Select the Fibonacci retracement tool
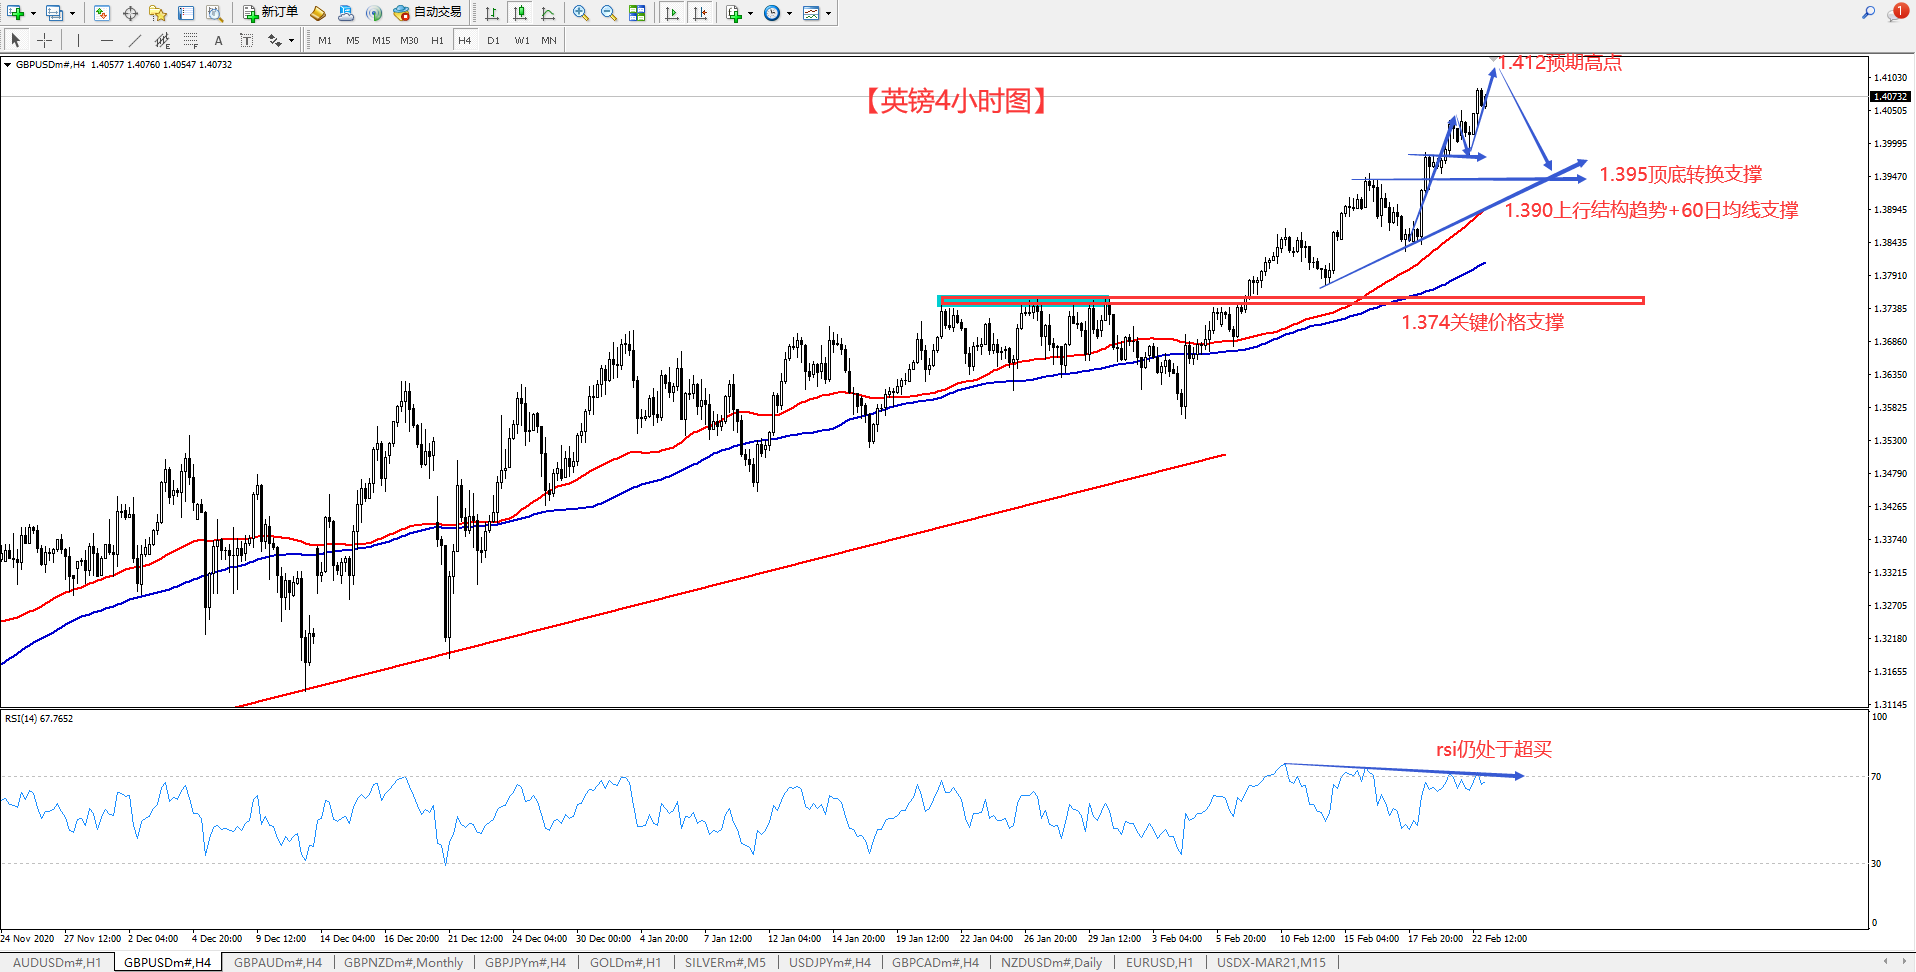Image resolution: width=1916 pixels, height=972 pixels. tap(190, 40)
